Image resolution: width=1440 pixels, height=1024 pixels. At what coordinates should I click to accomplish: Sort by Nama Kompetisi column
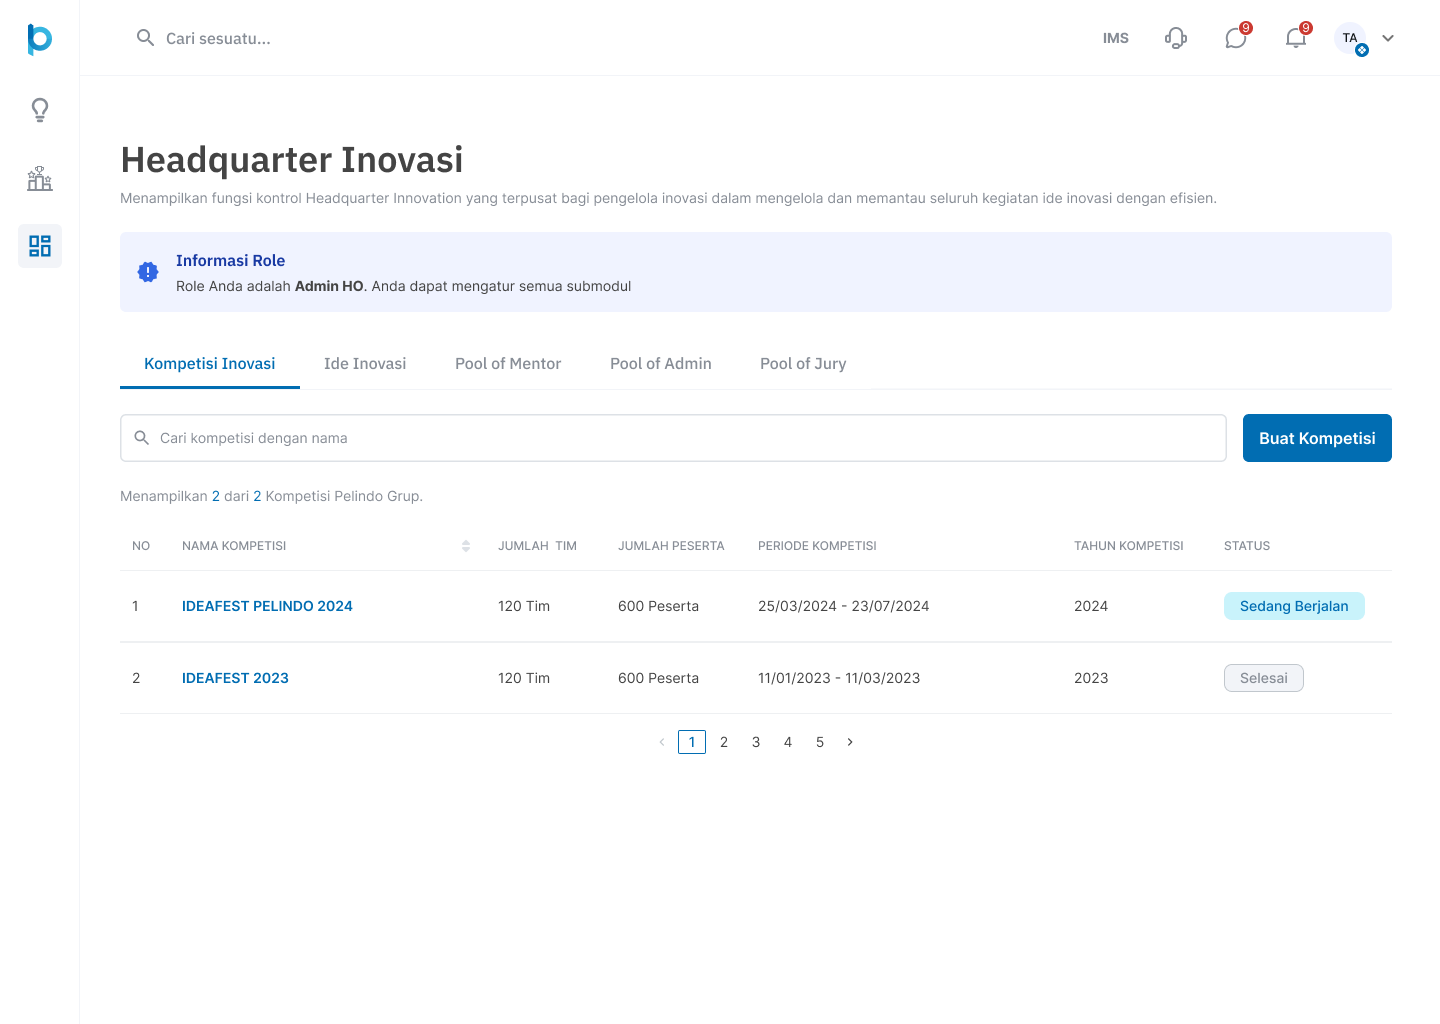pyautogui.click(x=466, y=546)
